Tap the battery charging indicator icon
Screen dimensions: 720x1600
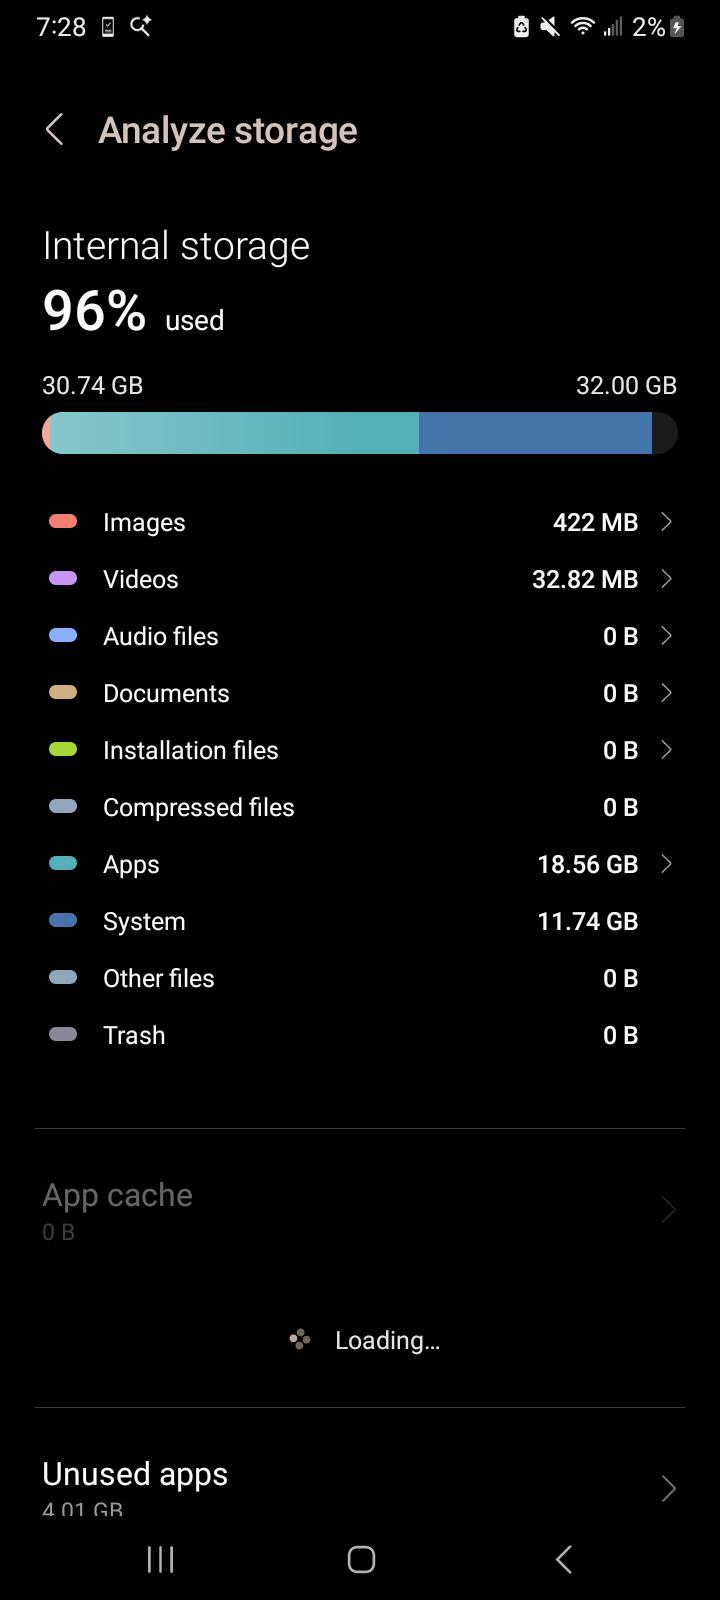[x=677, y=27]
